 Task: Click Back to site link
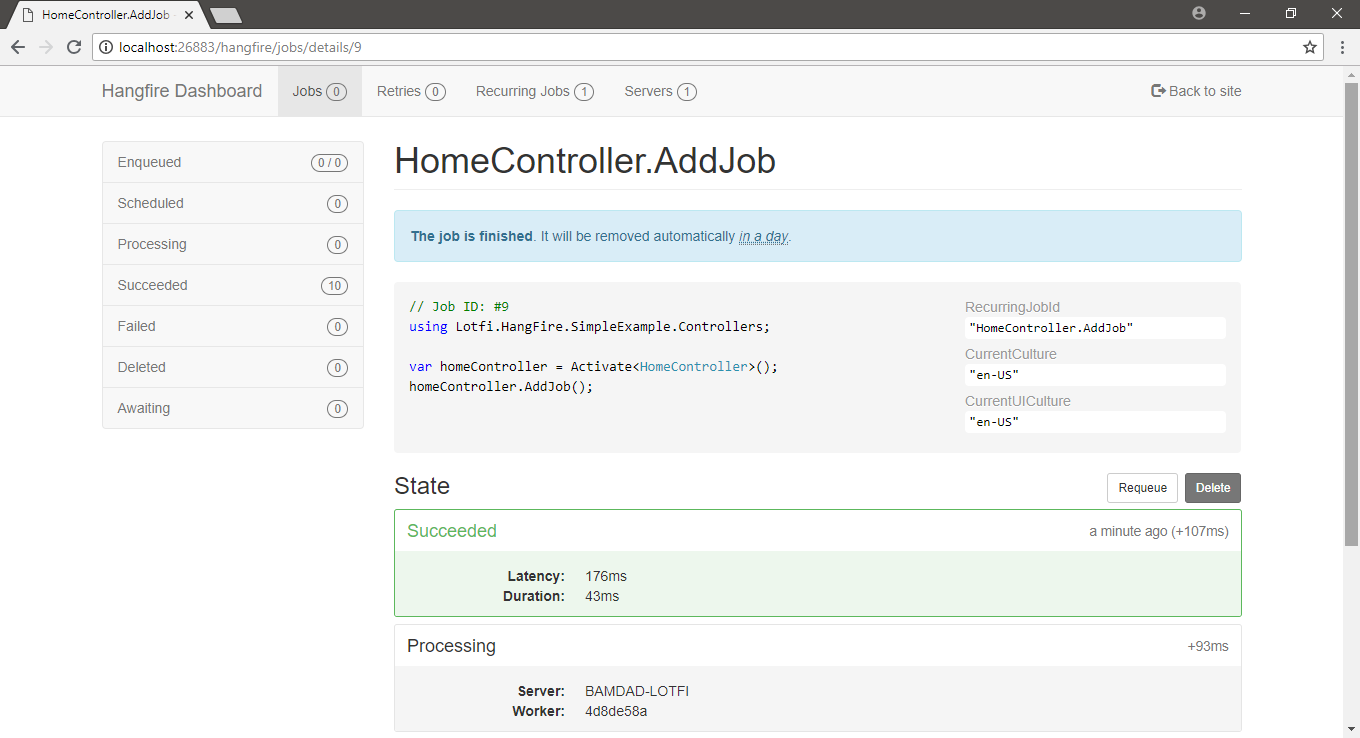pyautogui.click(x=1197, y=91)
